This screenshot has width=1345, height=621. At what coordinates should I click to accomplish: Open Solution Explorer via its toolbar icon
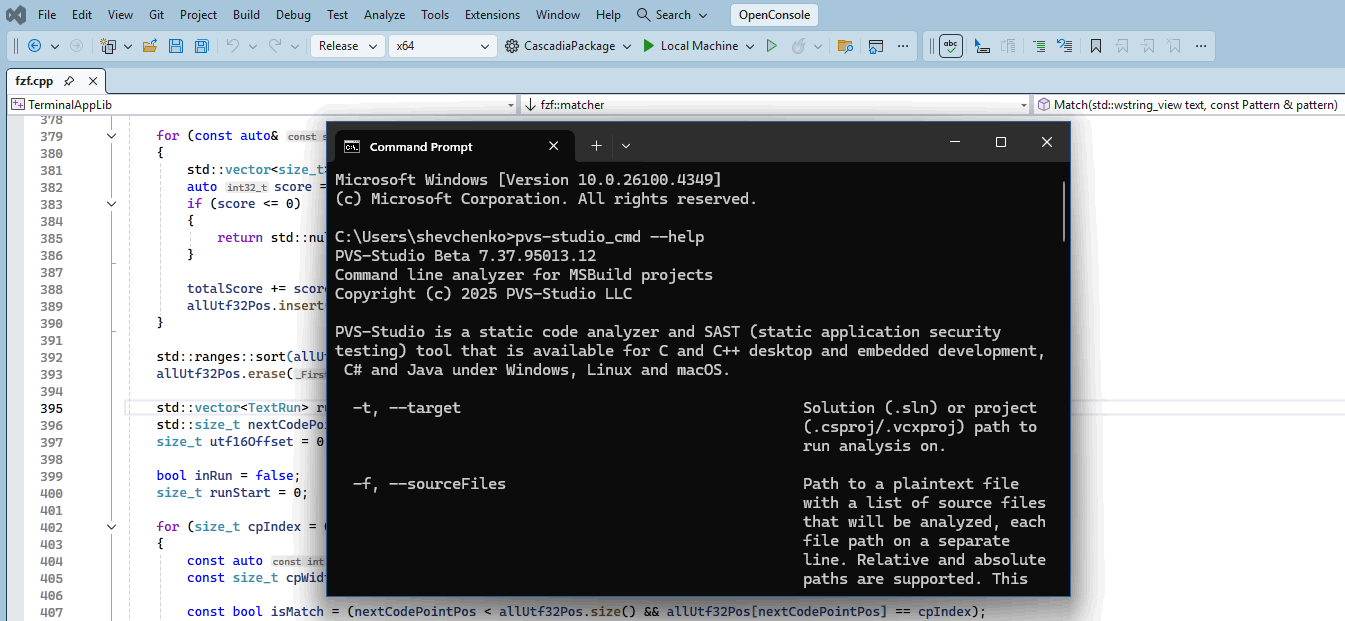coord(876,45)
